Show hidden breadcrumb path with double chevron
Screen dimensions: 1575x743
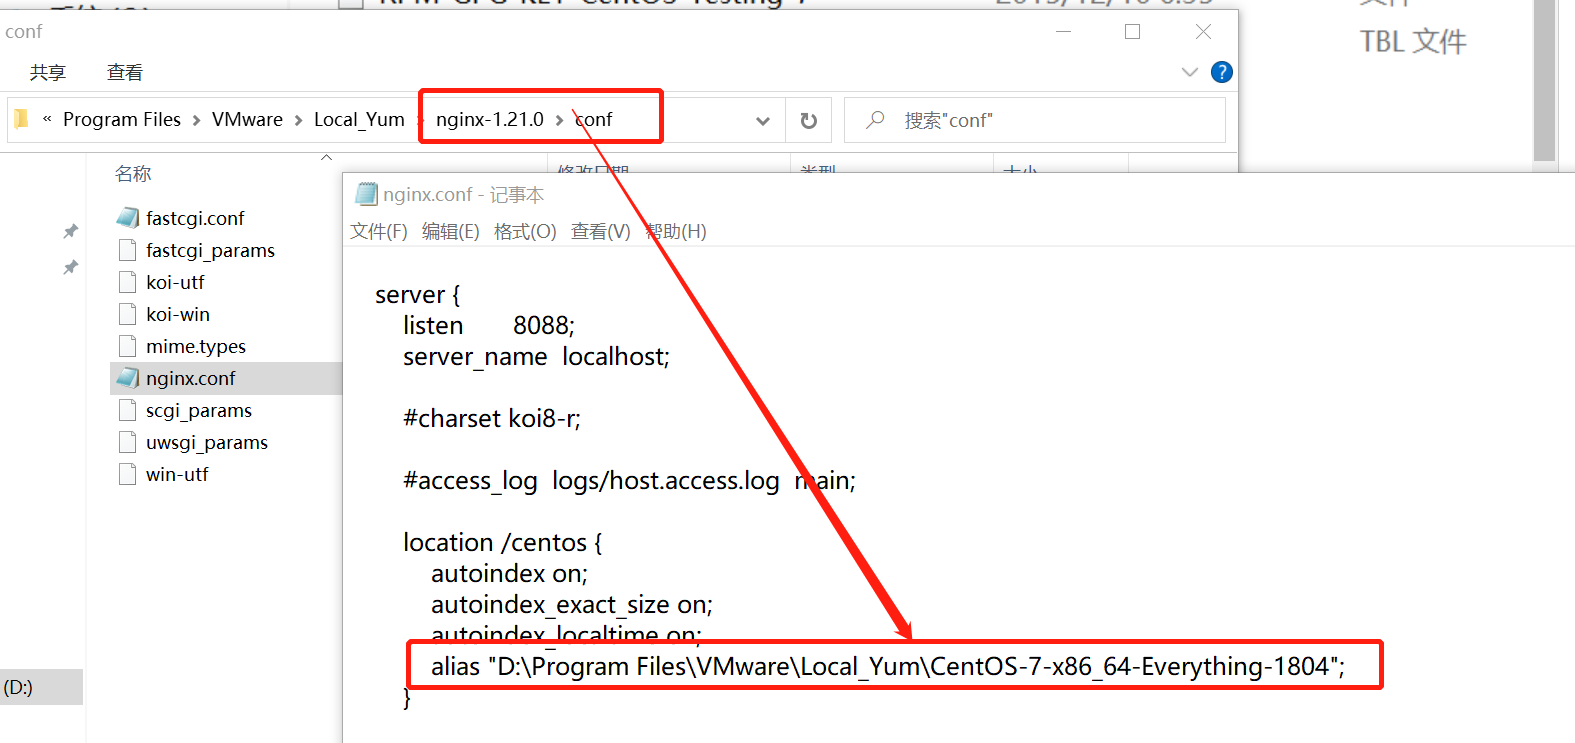[47, 119]
